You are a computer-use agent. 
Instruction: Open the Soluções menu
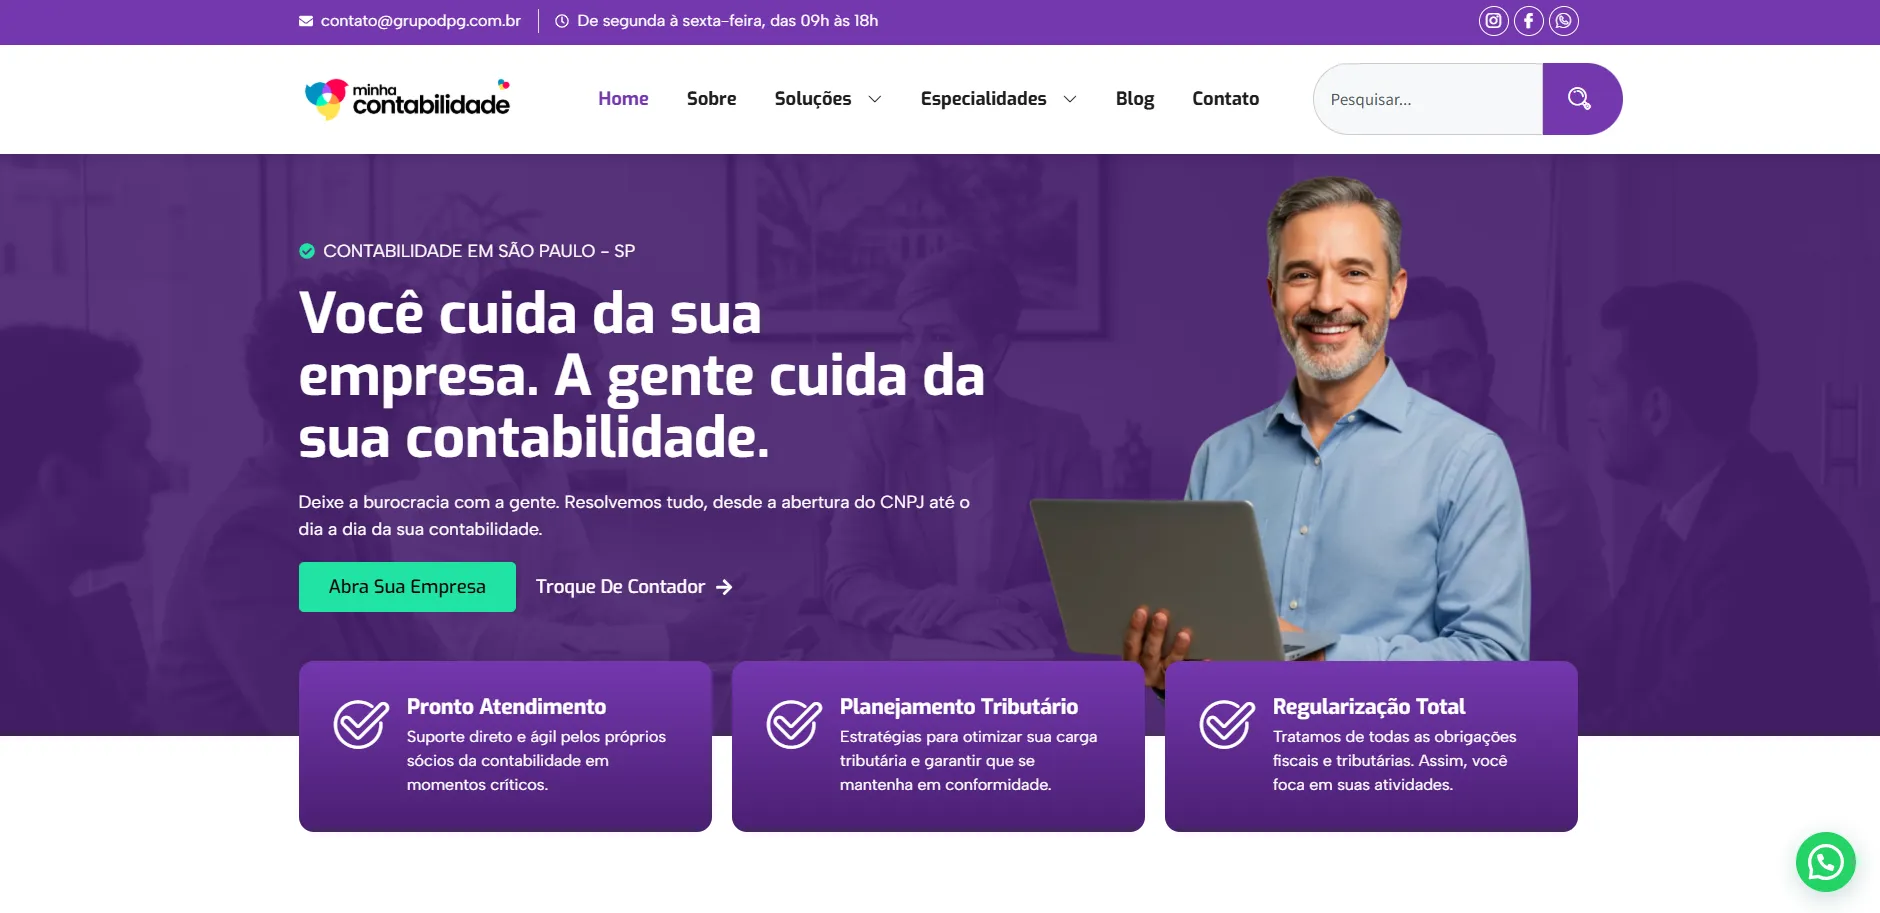[x=813, y=99]
